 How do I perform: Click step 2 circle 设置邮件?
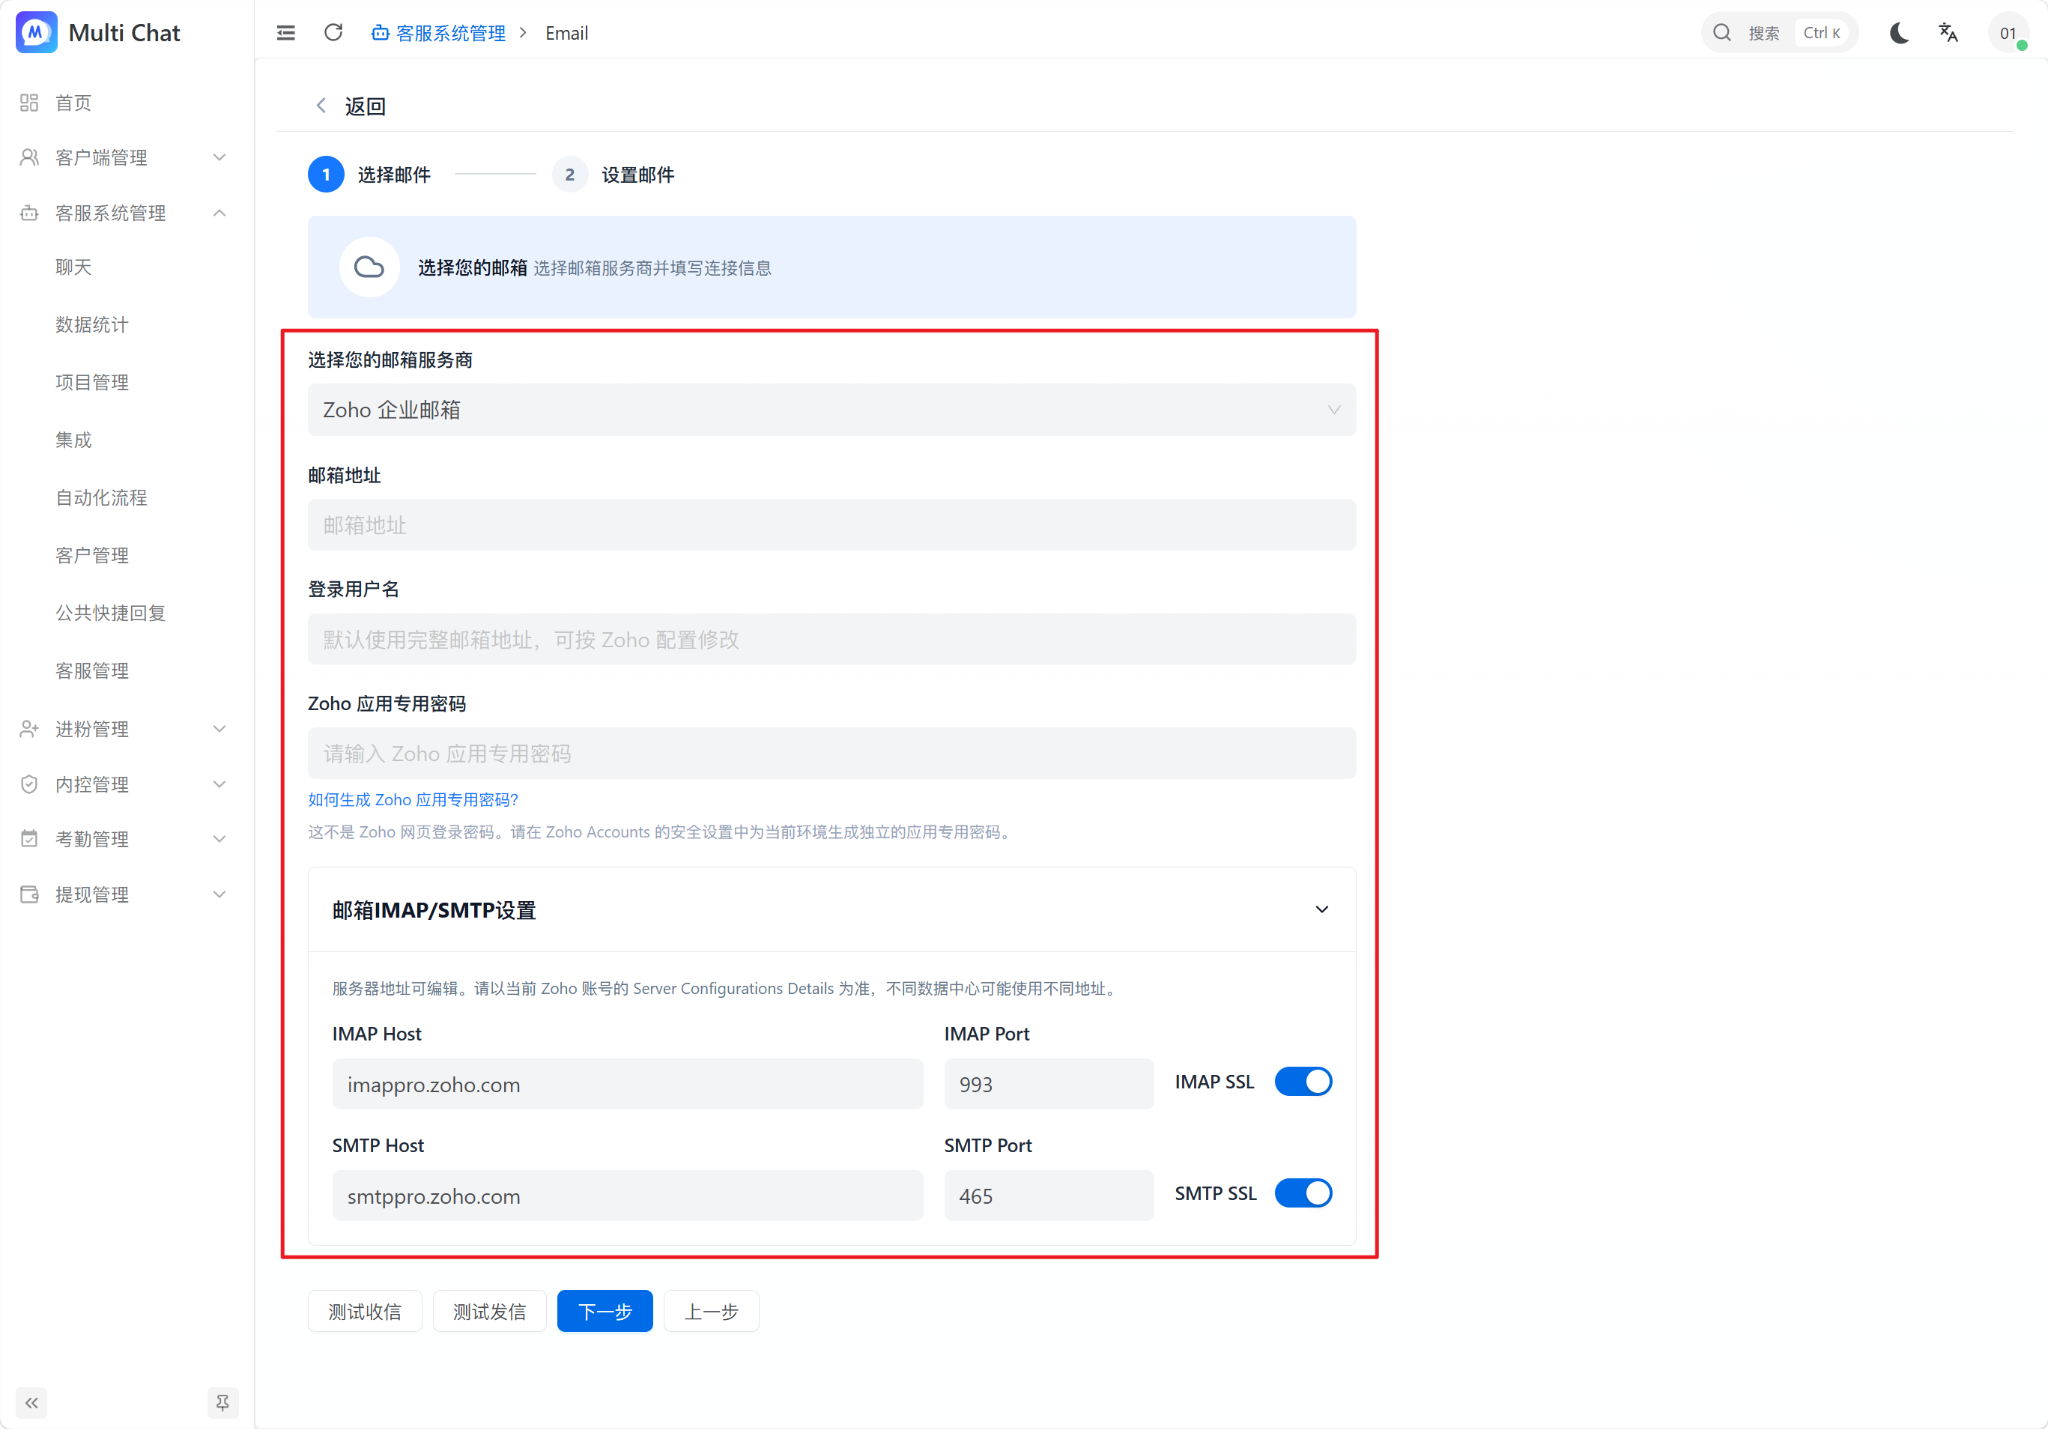pyautogui.click(x=570, y=175)
